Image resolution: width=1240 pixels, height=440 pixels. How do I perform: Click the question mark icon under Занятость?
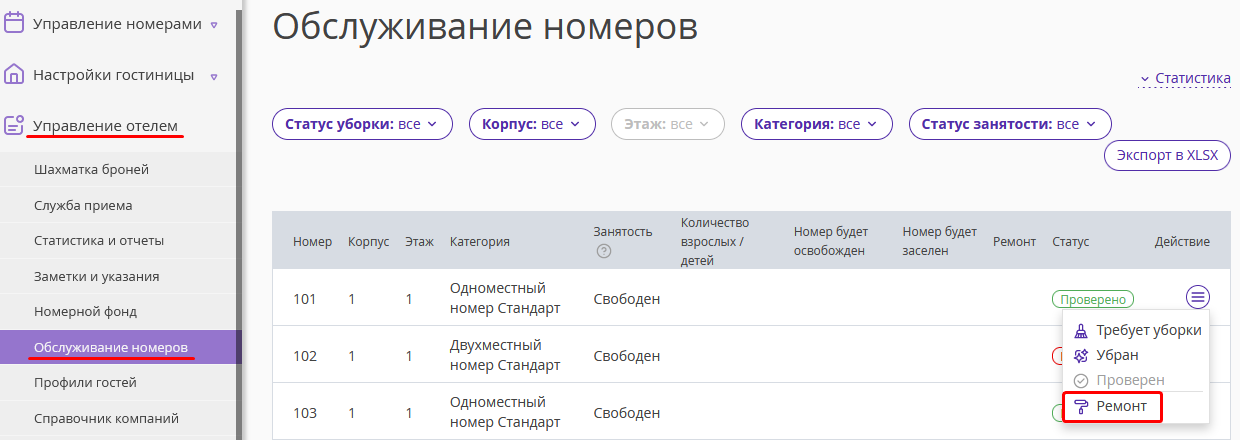603,252
